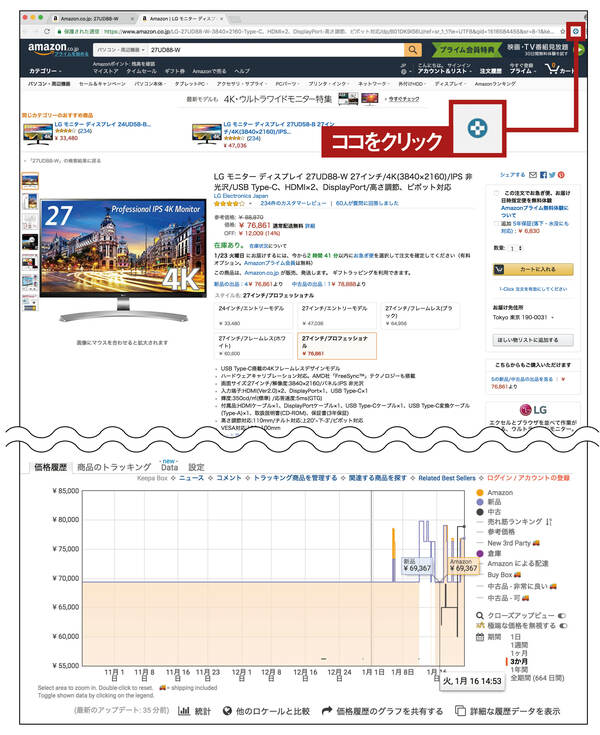Submit search with the orange magnifier button

[412, 50]
